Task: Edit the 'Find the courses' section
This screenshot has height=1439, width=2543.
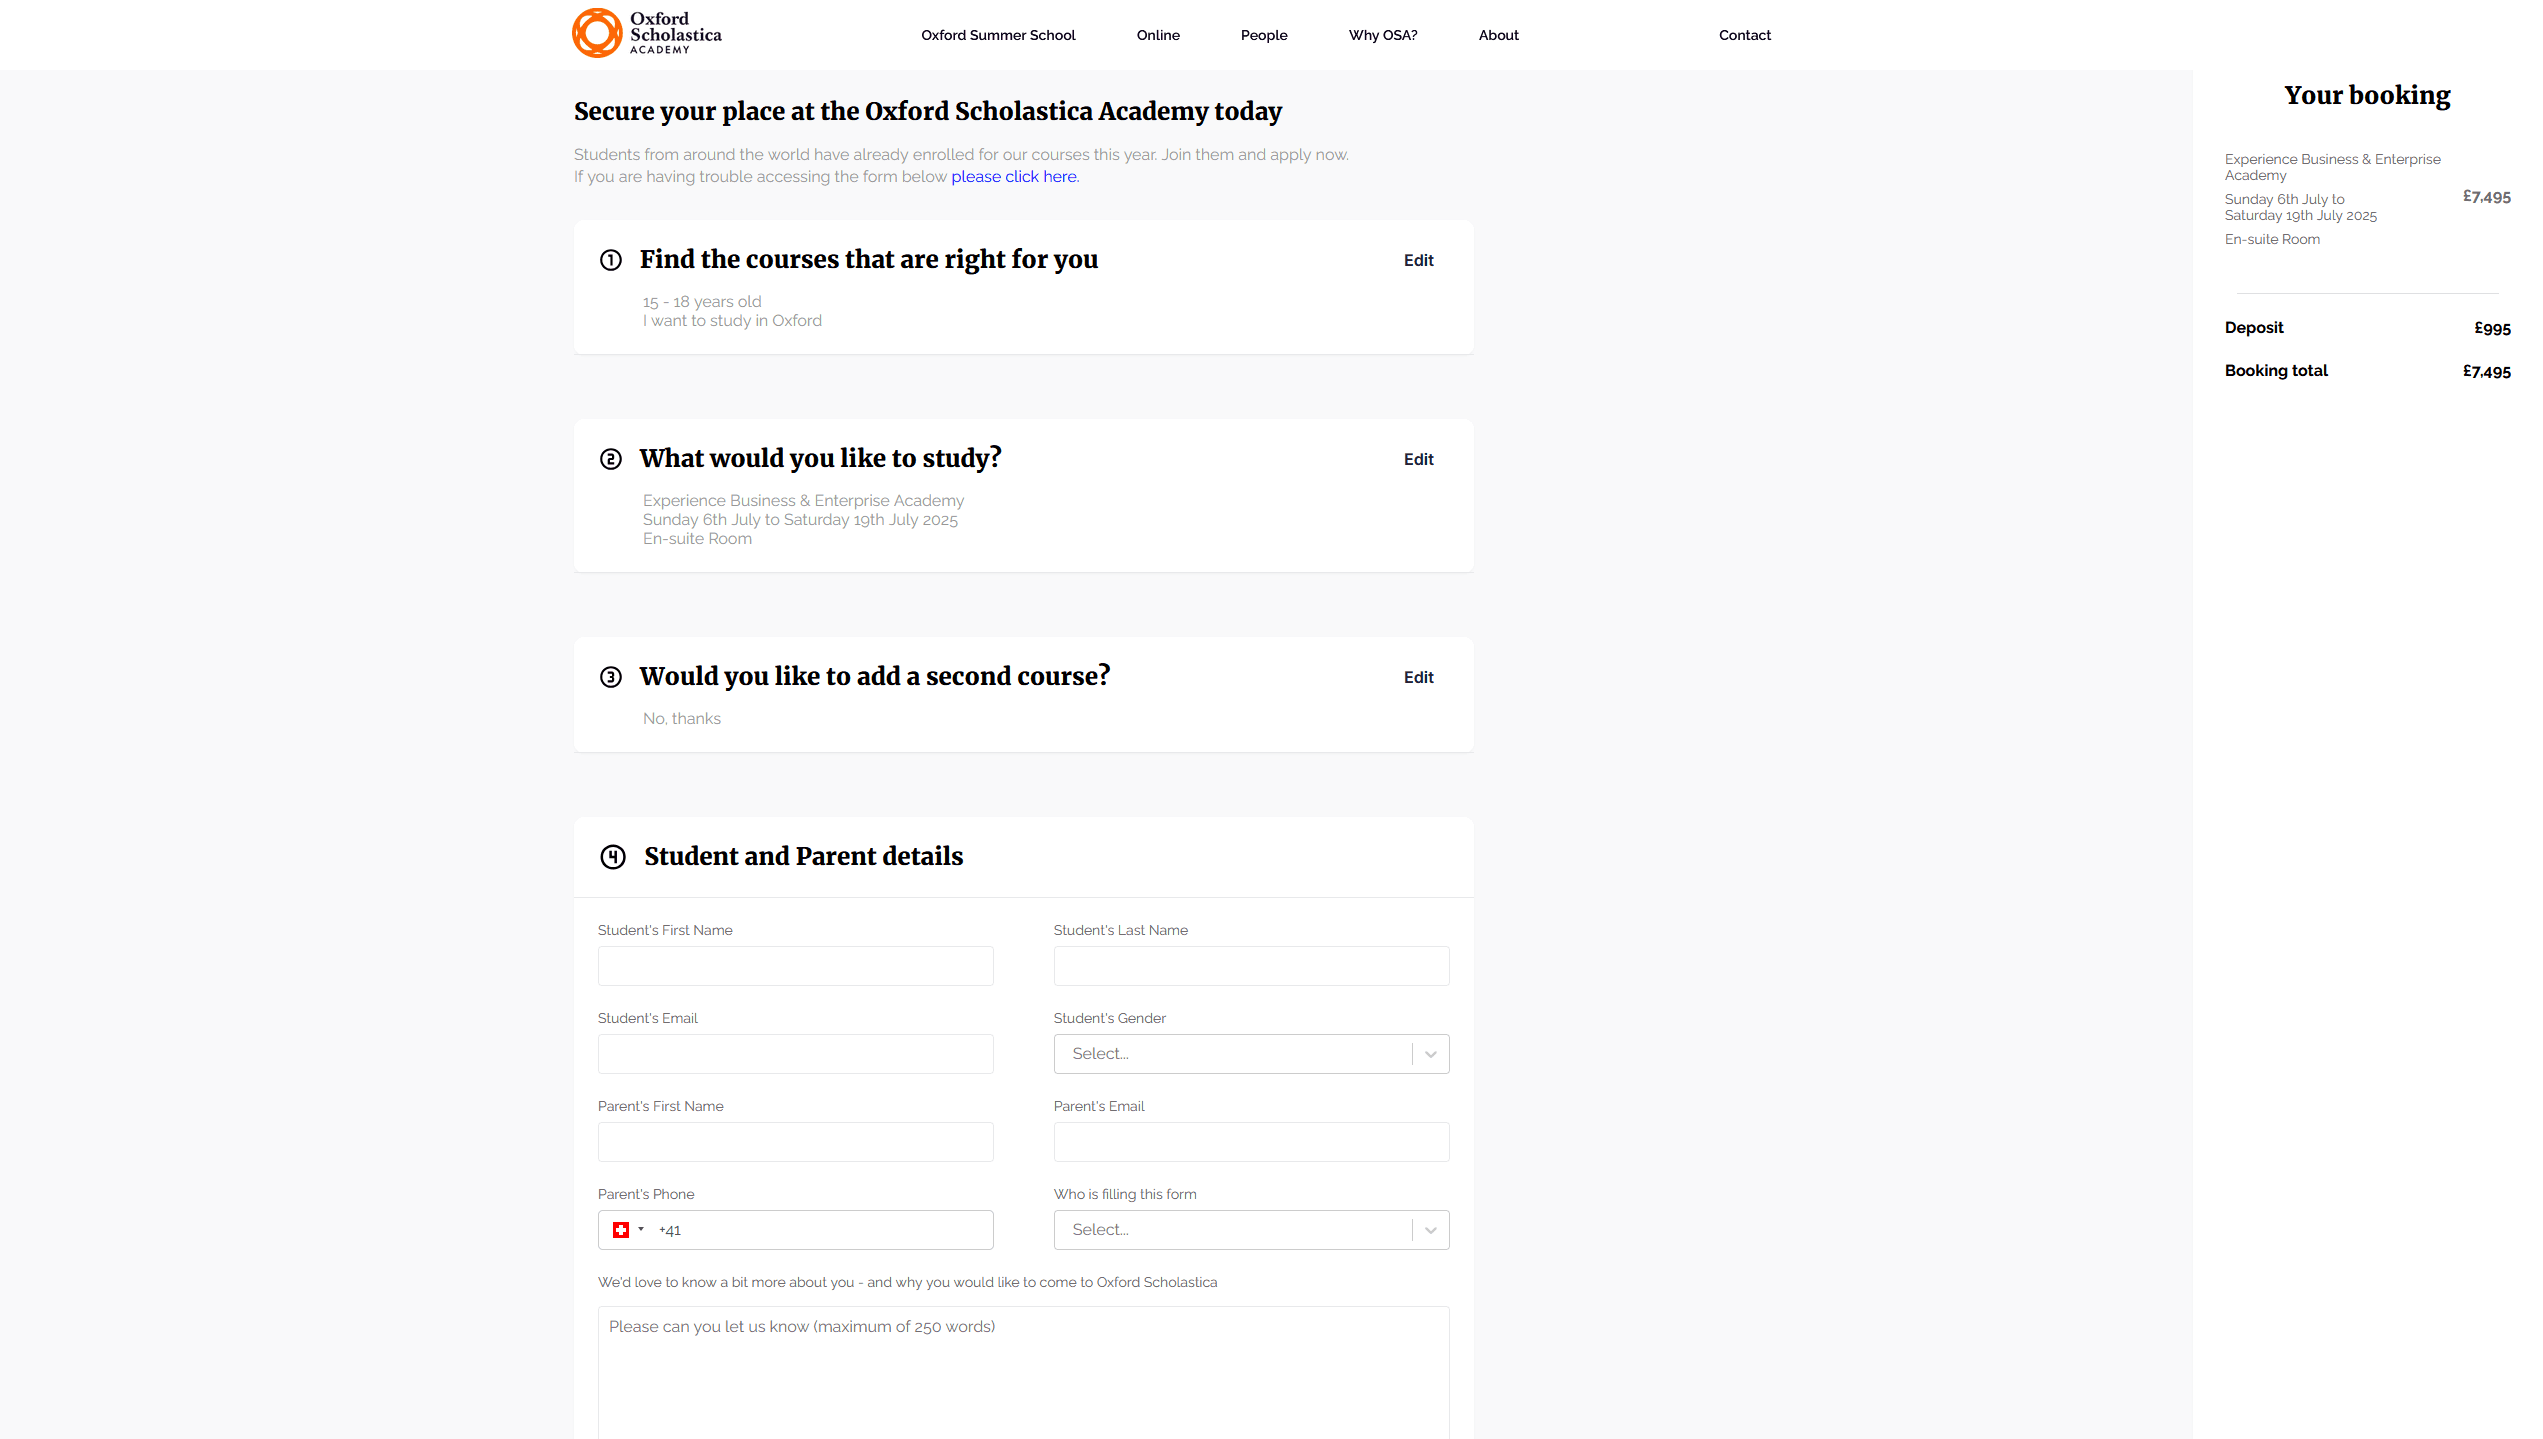Action: [1418, 260]
